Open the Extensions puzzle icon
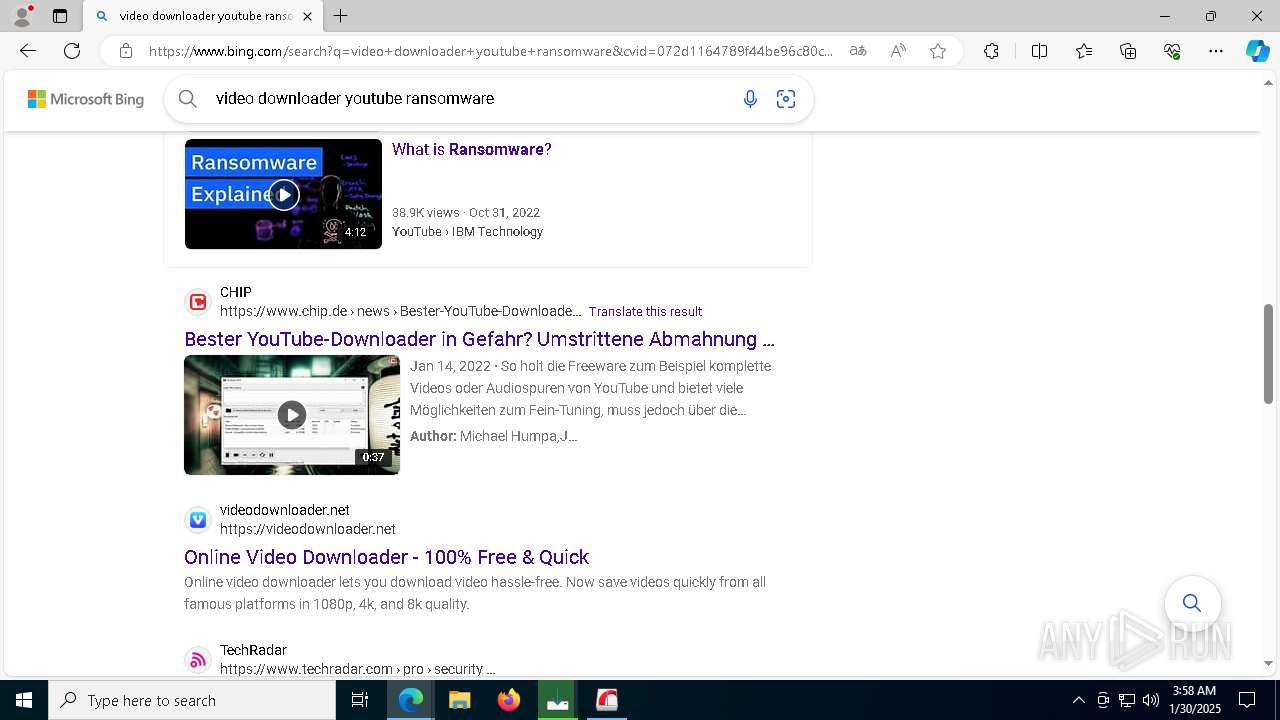 pos(991,51)
